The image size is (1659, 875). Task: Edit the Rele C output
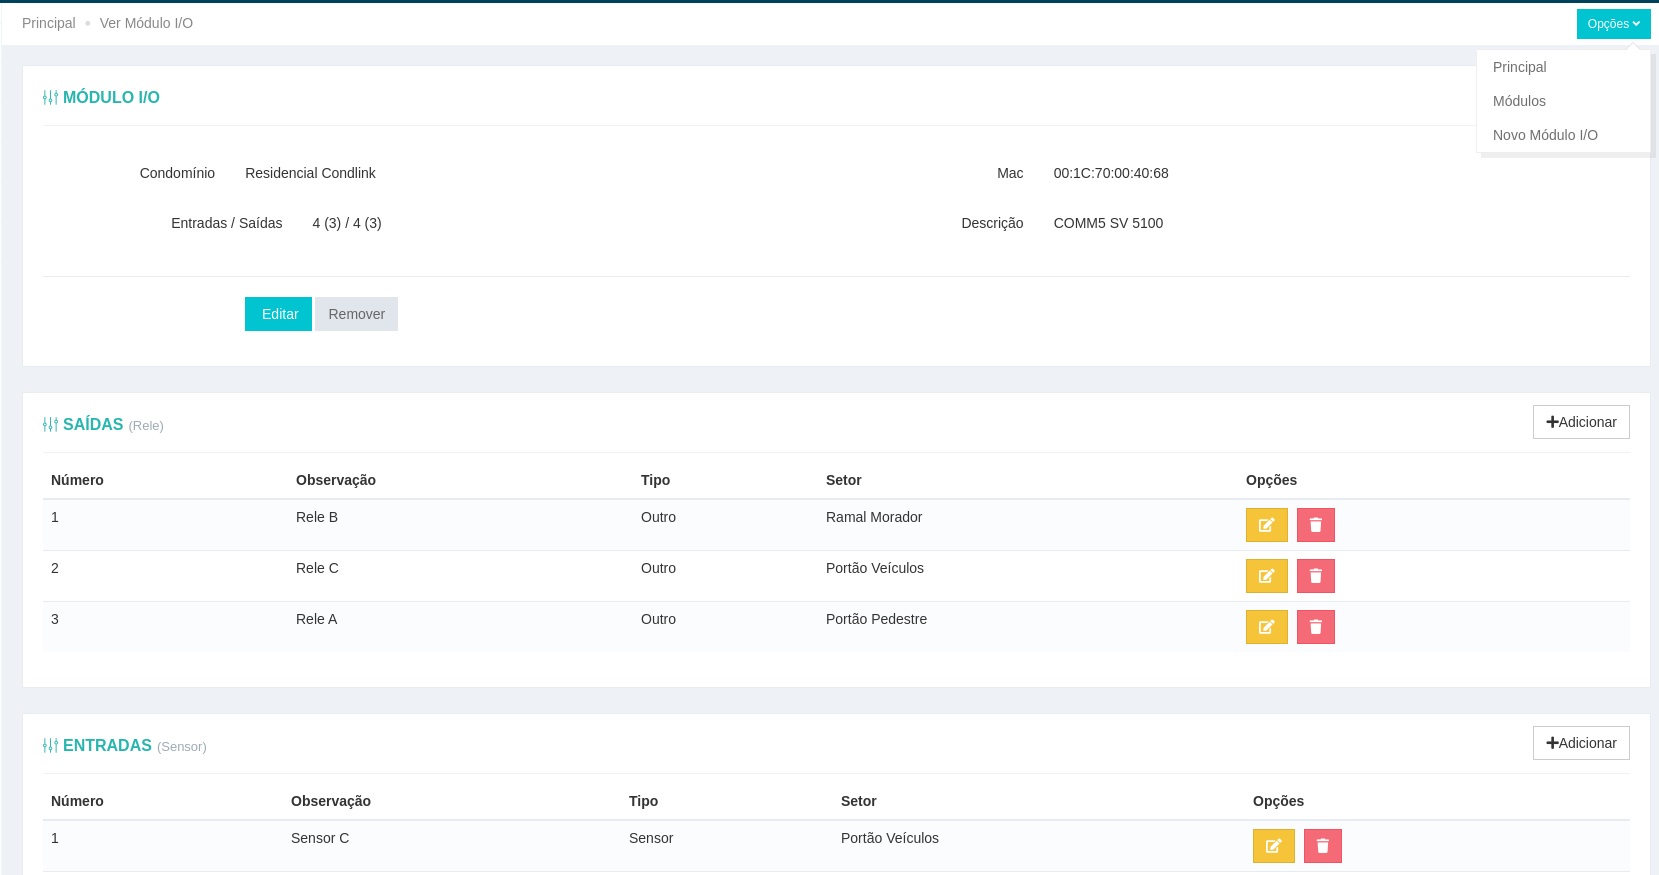coord(1266,576)
